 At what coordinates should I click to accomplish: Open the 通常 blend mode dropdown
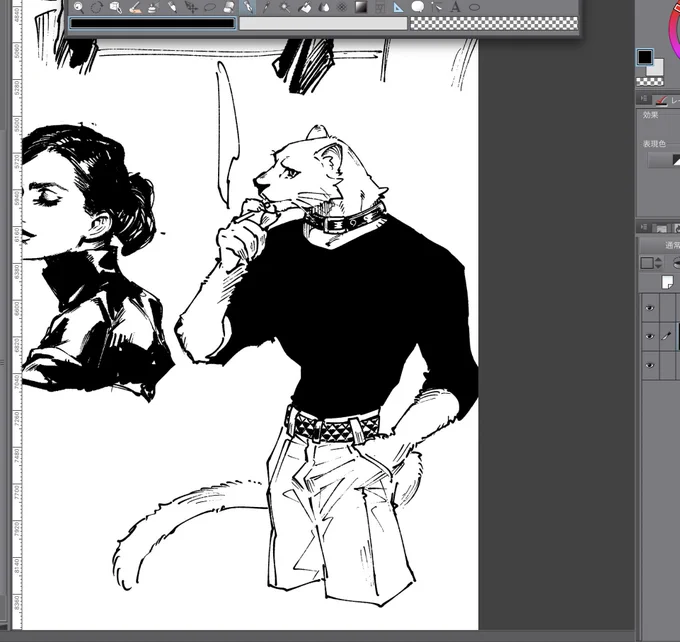click(661, 246)
